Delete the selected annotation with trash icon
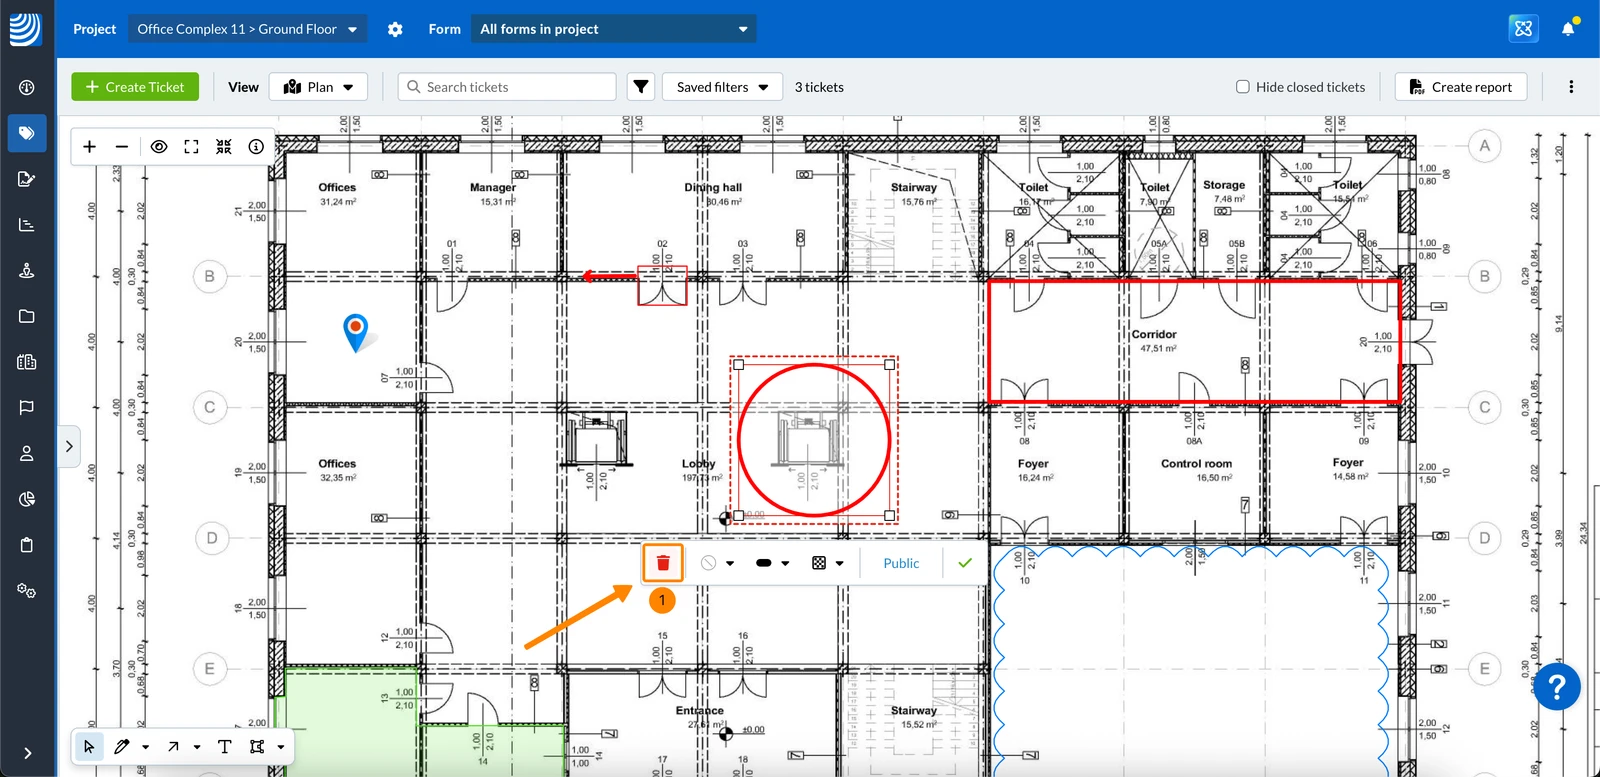This screenshot has height=777, width=1600. (663, 563)
